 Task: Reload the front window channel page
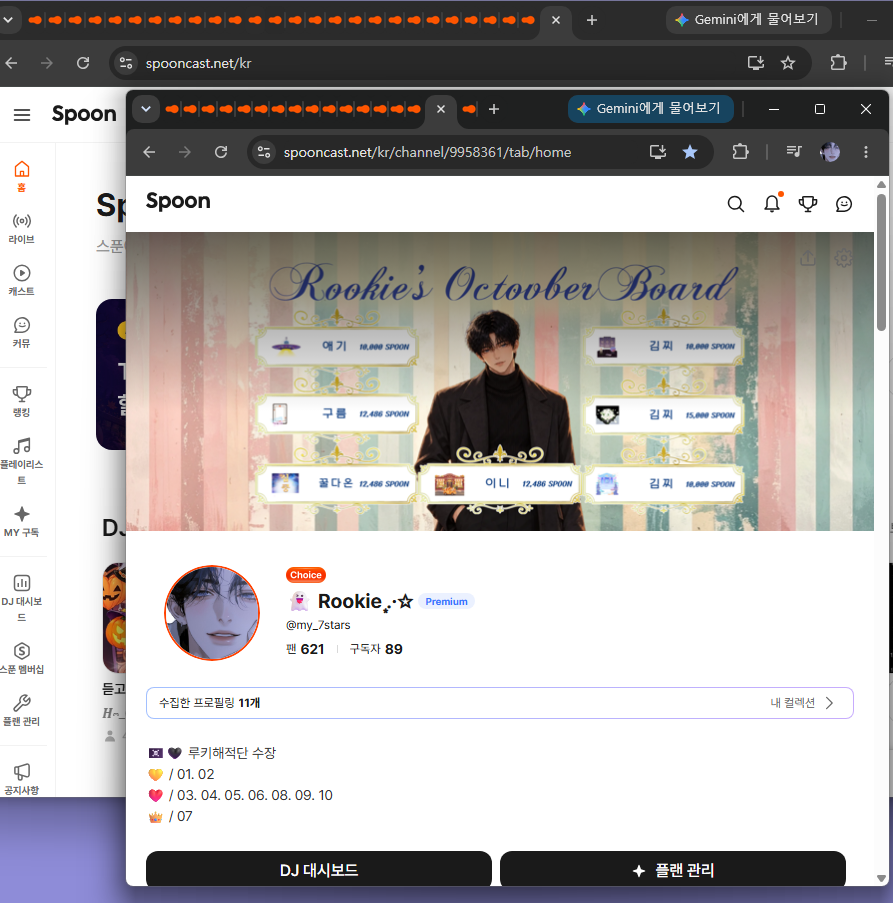[221, 152]
